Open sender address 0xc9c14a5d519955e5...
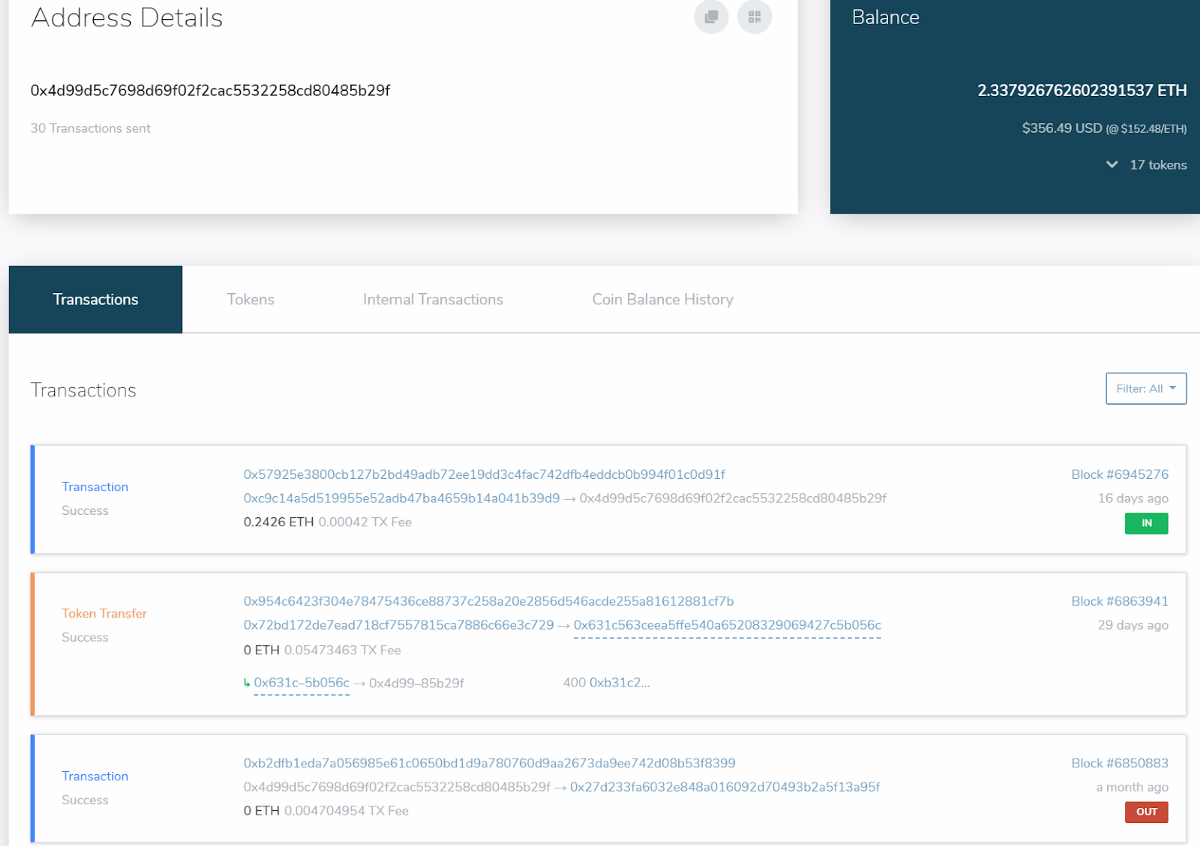1200x846 pixels. pos(402,498)
